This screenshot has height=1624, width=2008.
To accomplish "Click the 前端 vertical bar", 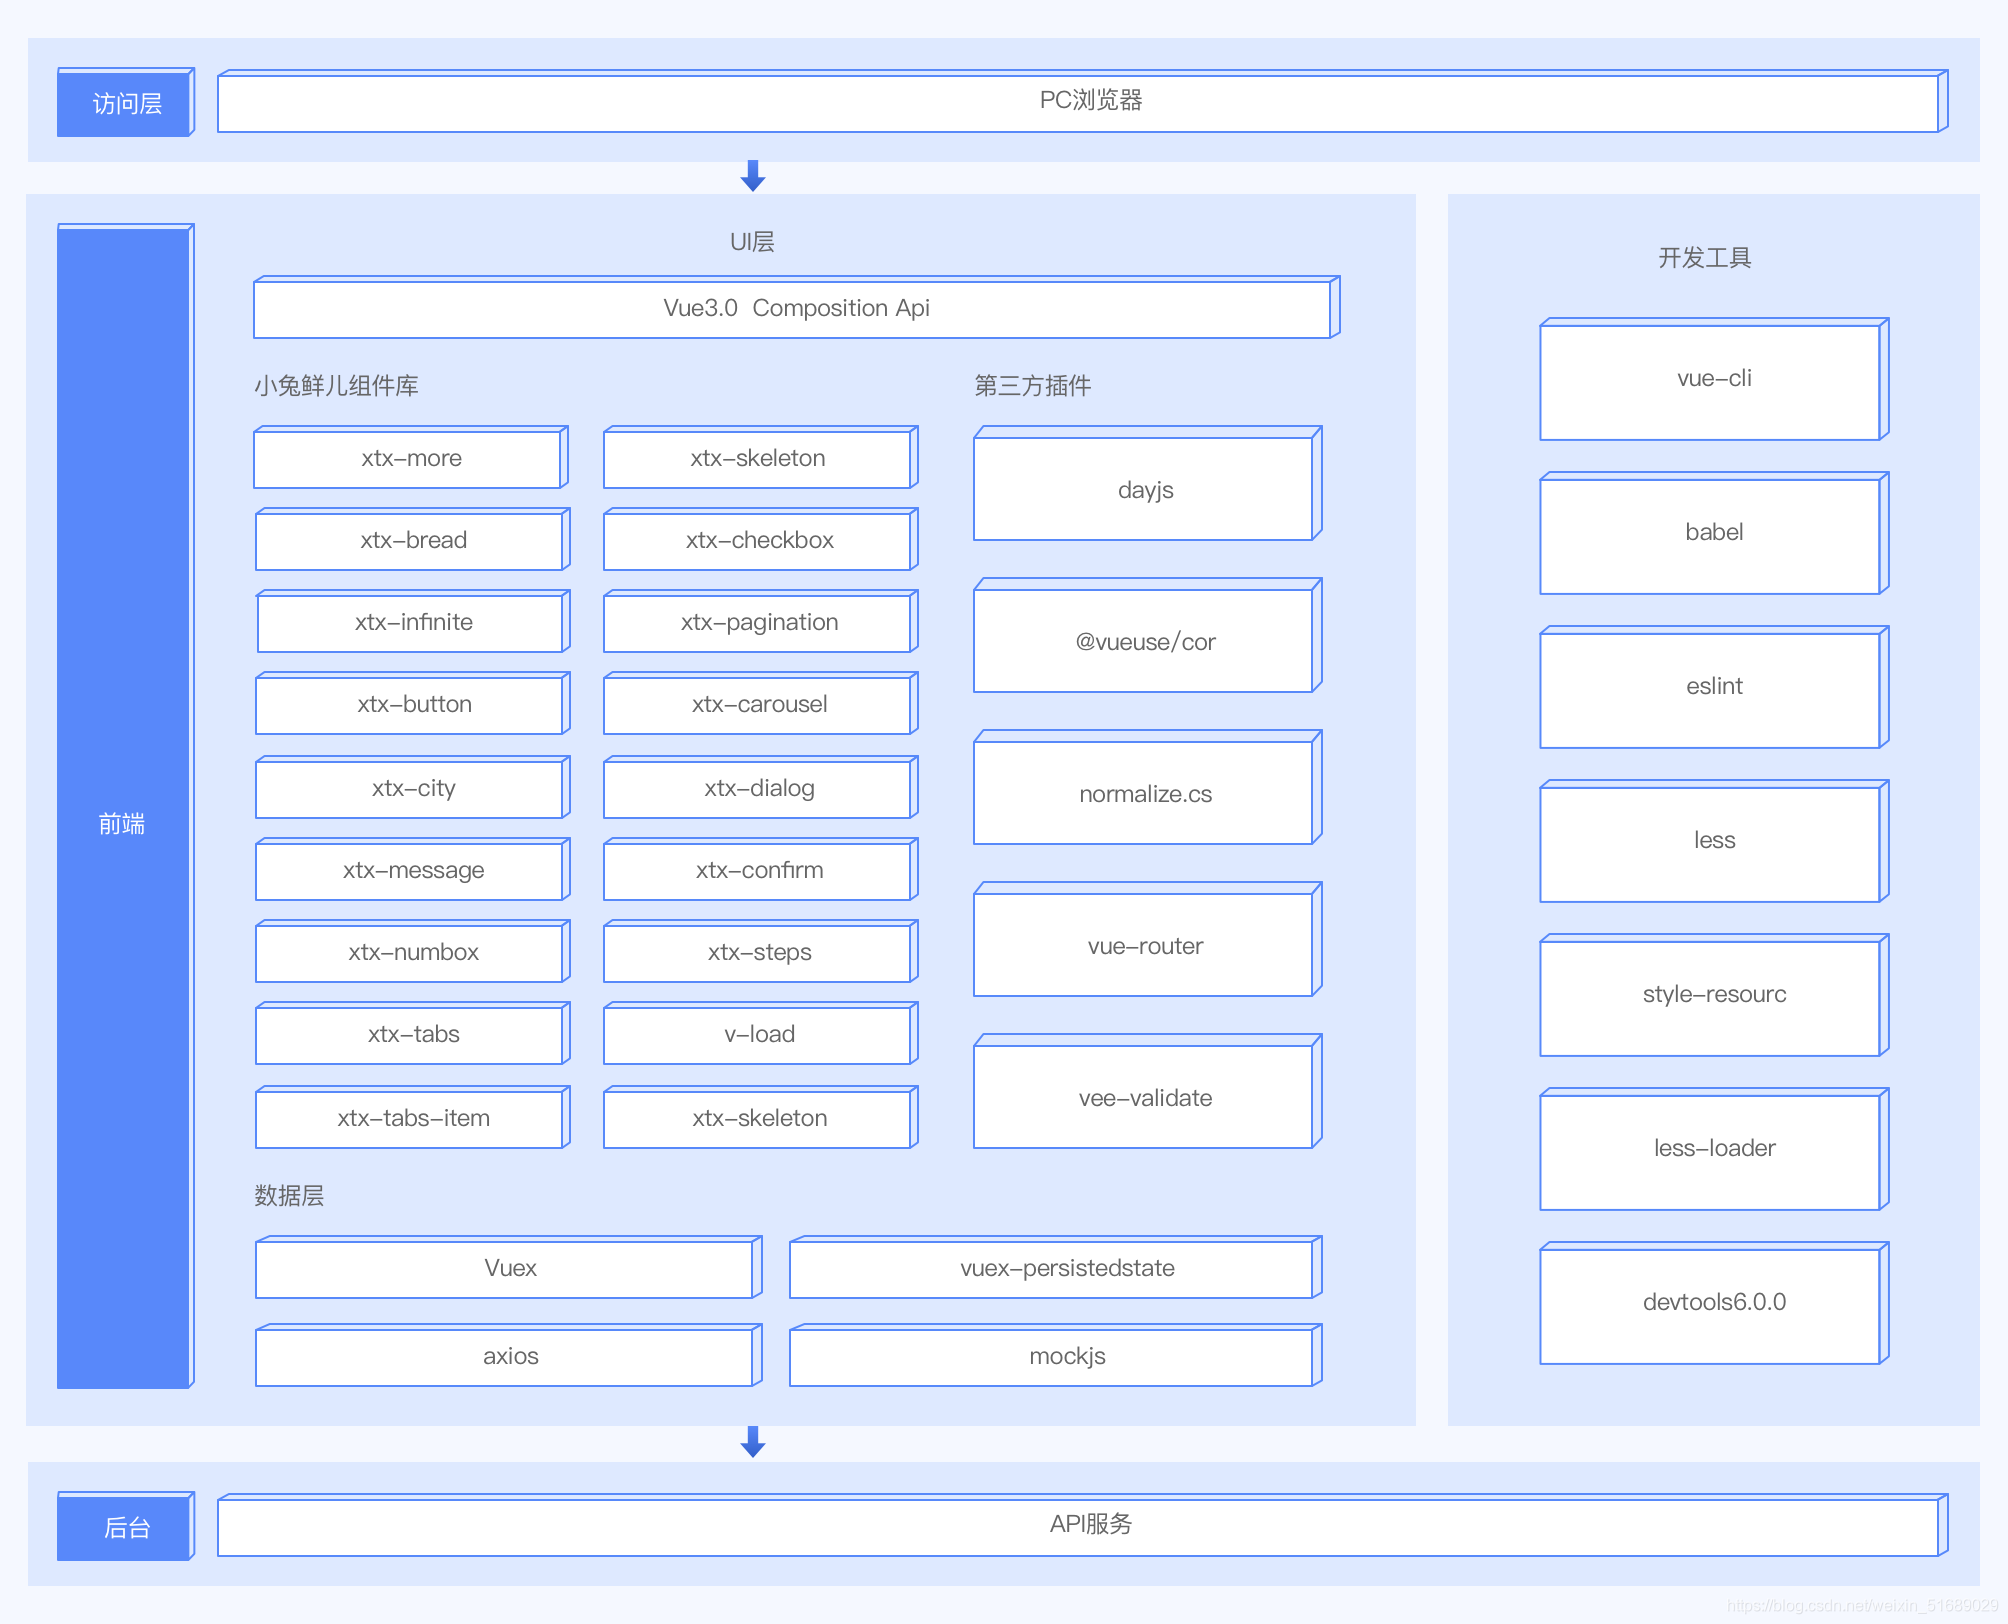I will (x=125, y=806).
